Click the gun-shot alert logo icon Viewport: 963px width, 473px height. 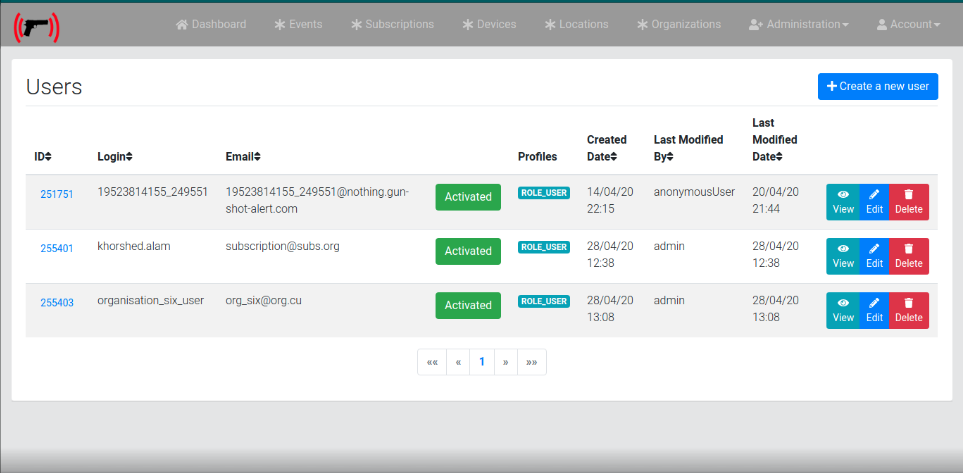click(36, 25)
